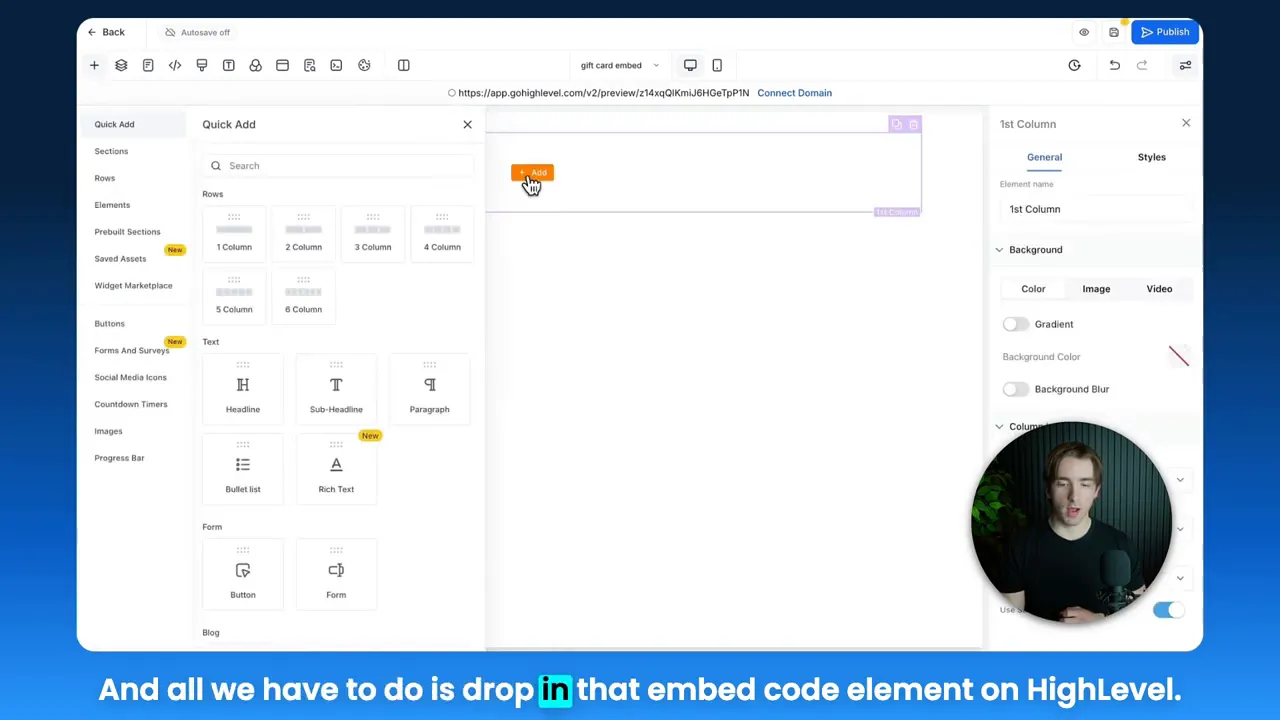Open the Typography settings icon
This screenshot has height=720, width=1280.
(x=229, y=65)
